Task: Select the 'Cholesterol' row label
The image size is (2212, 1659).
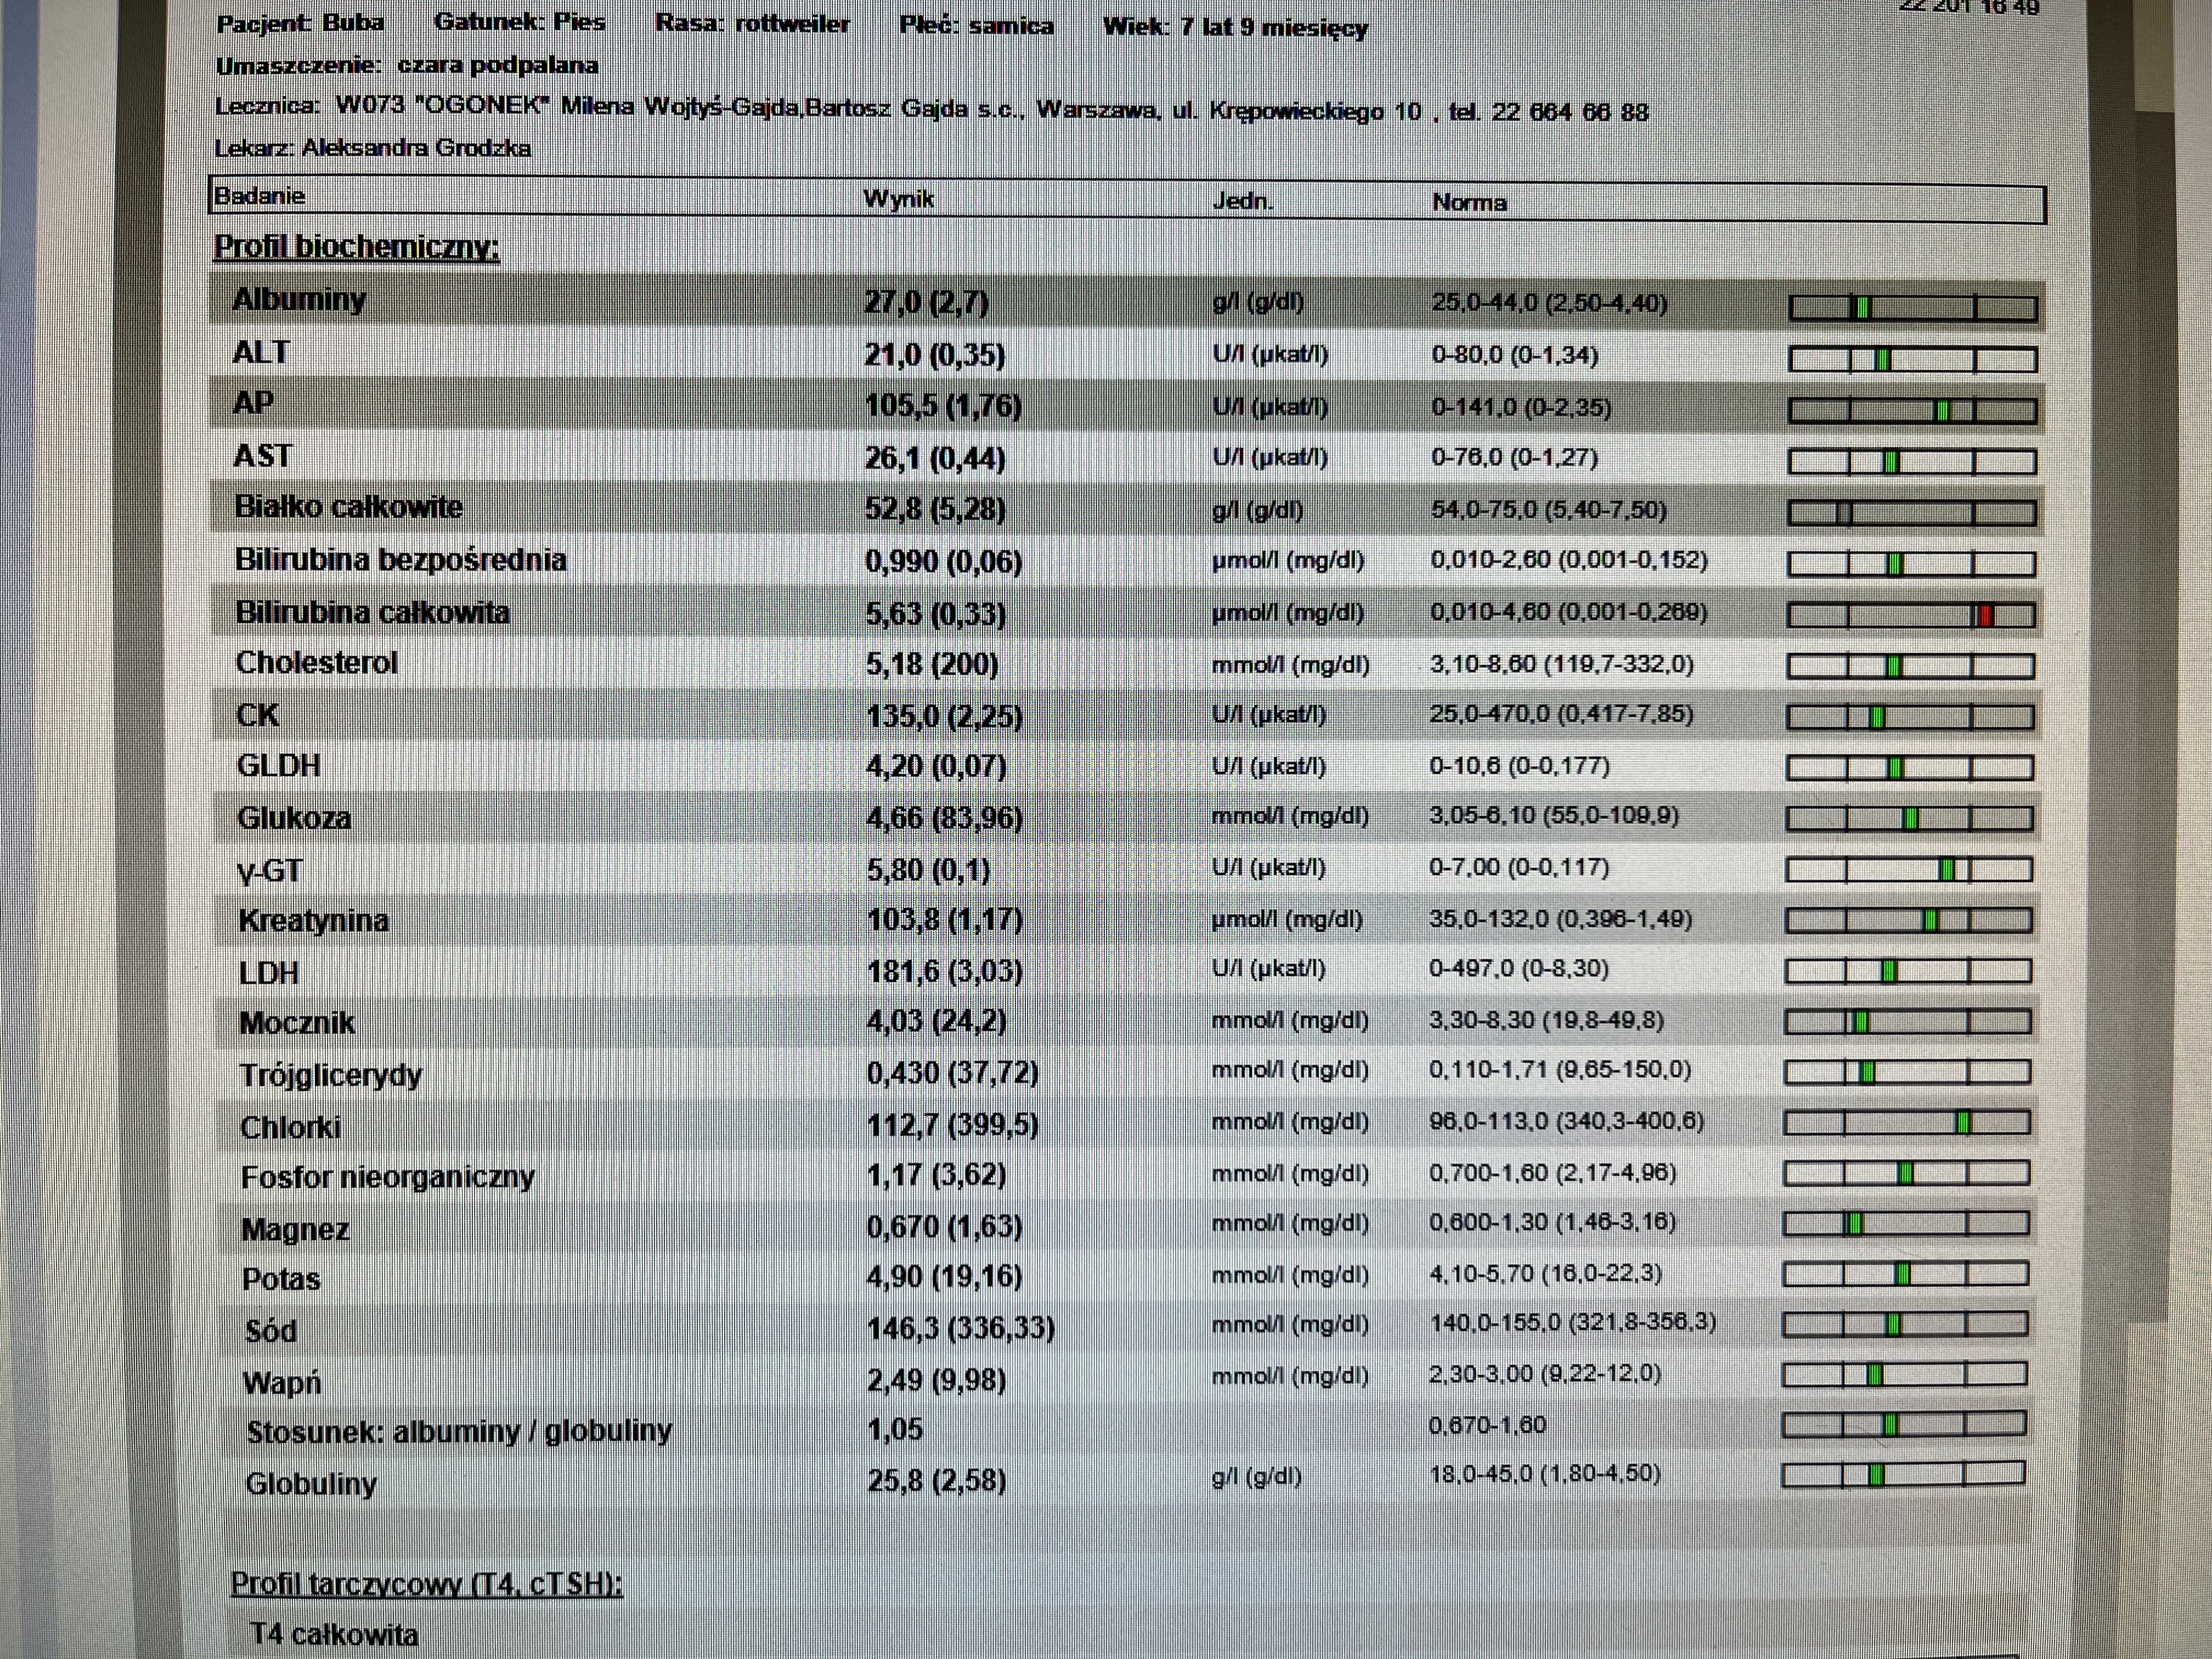Action: pyautogui.click(x=316, y=663)
